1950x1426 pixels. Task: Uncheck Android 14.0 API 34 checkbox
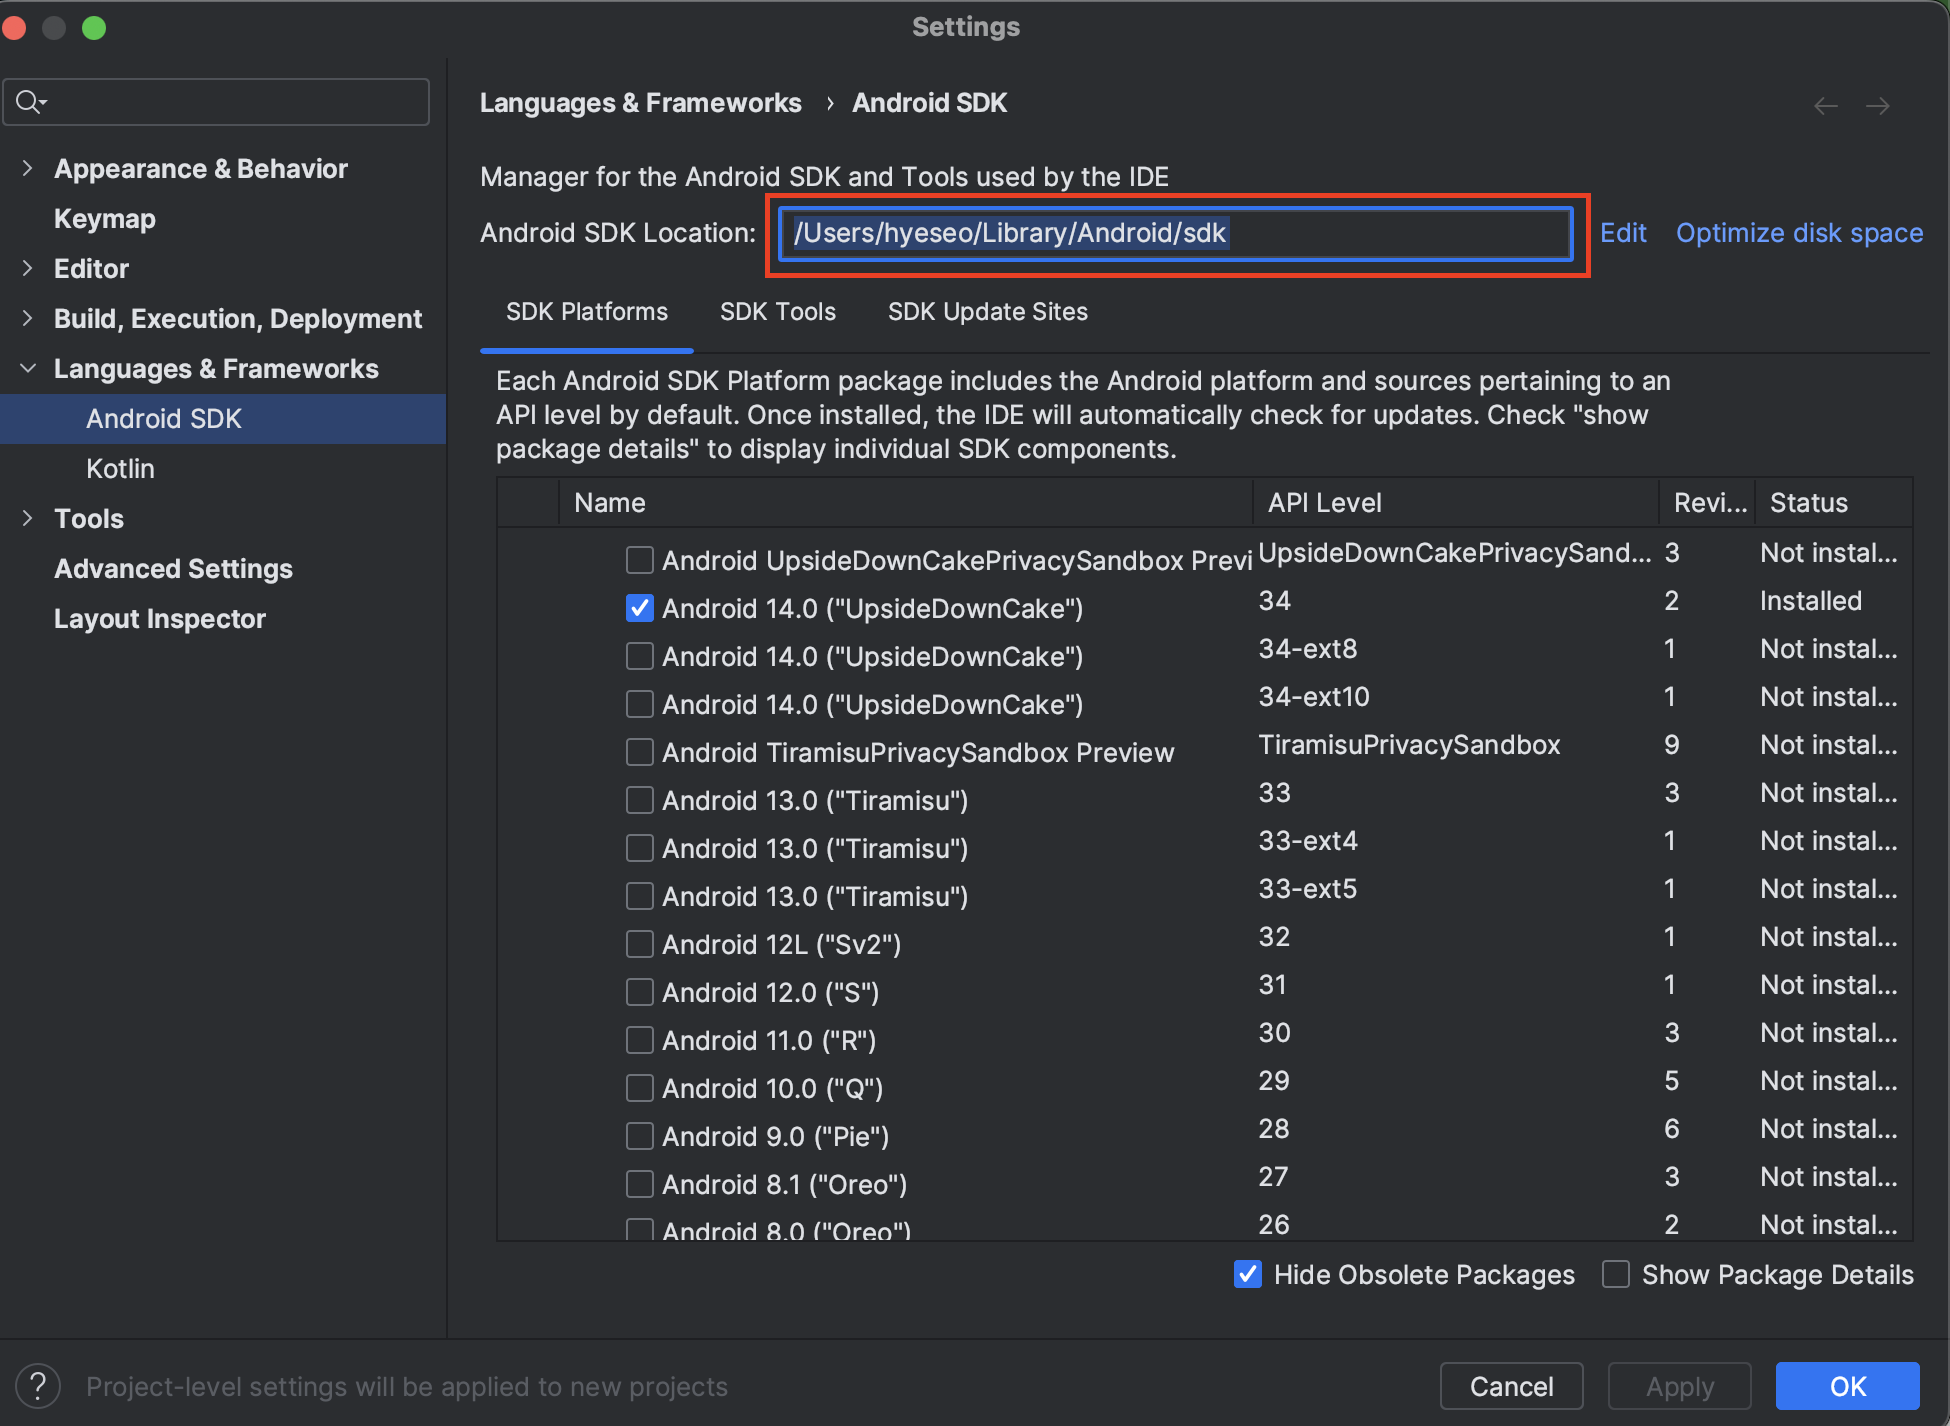pyautogui.click(x=640, y=608)
